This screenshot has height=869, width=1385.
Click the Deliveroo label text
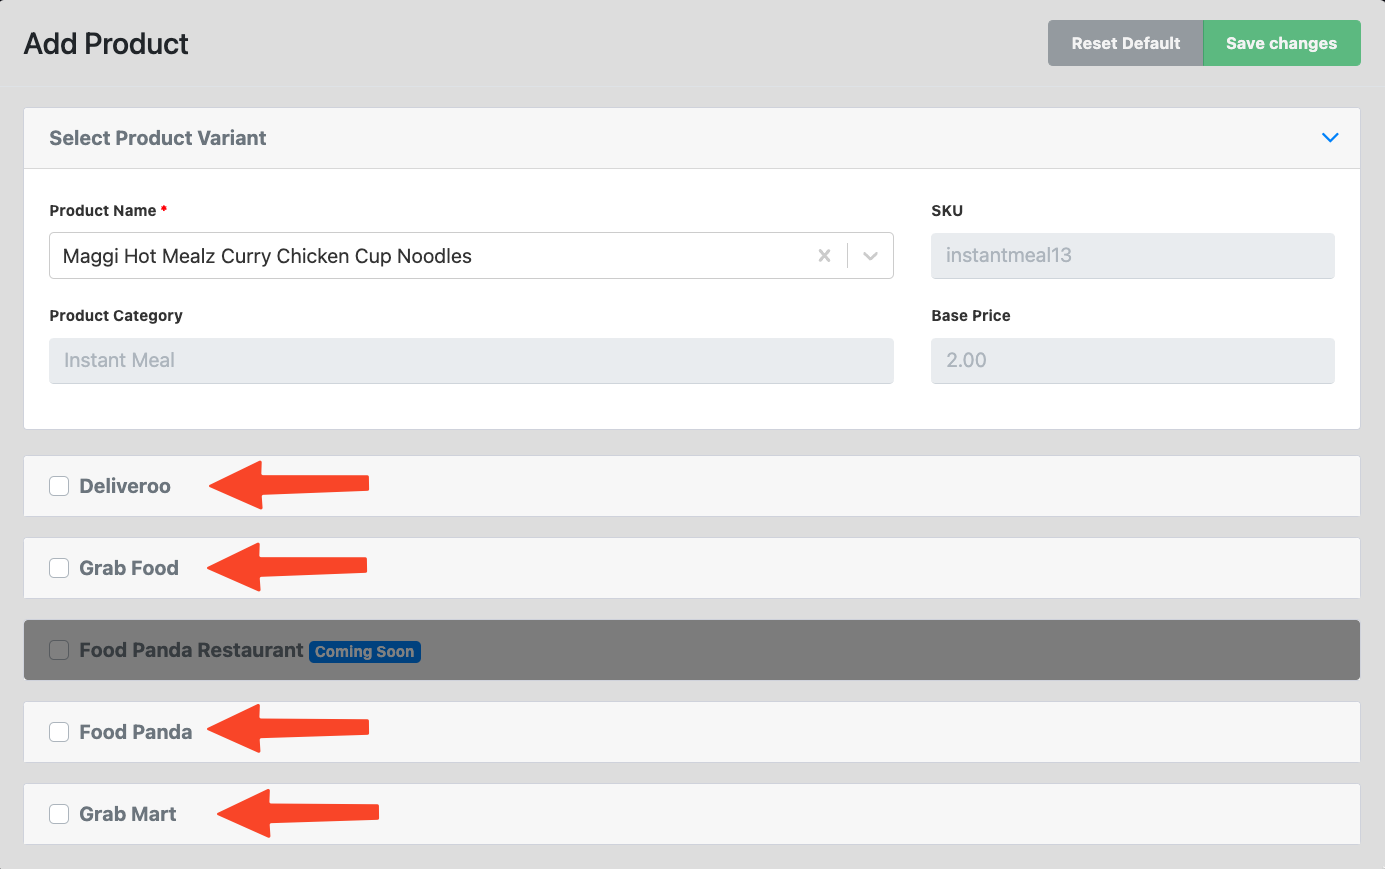click(x=125, y=486)
